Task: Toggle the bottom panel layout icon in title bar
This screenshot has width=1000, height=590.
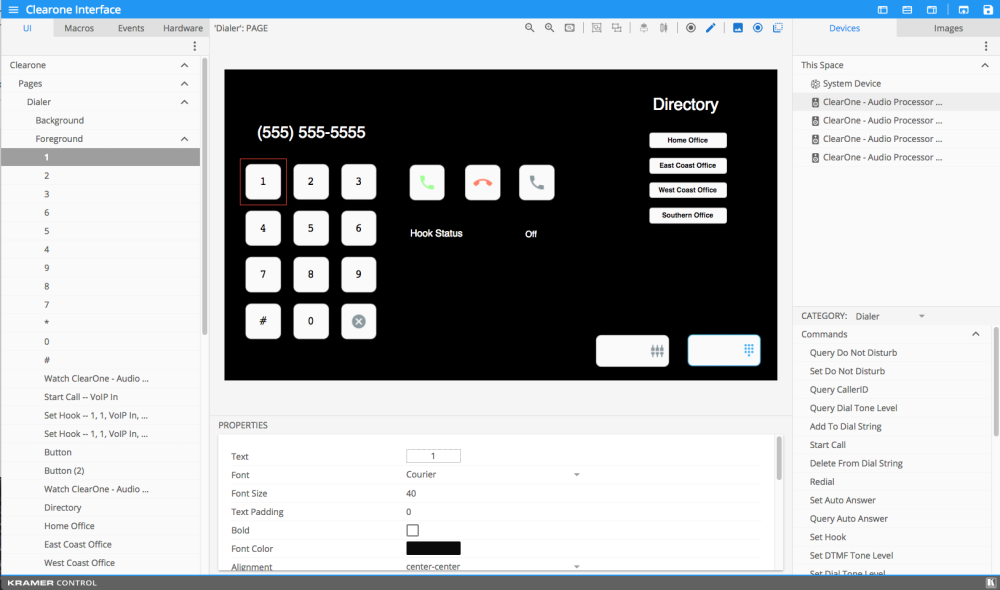Action: [907, 10]
